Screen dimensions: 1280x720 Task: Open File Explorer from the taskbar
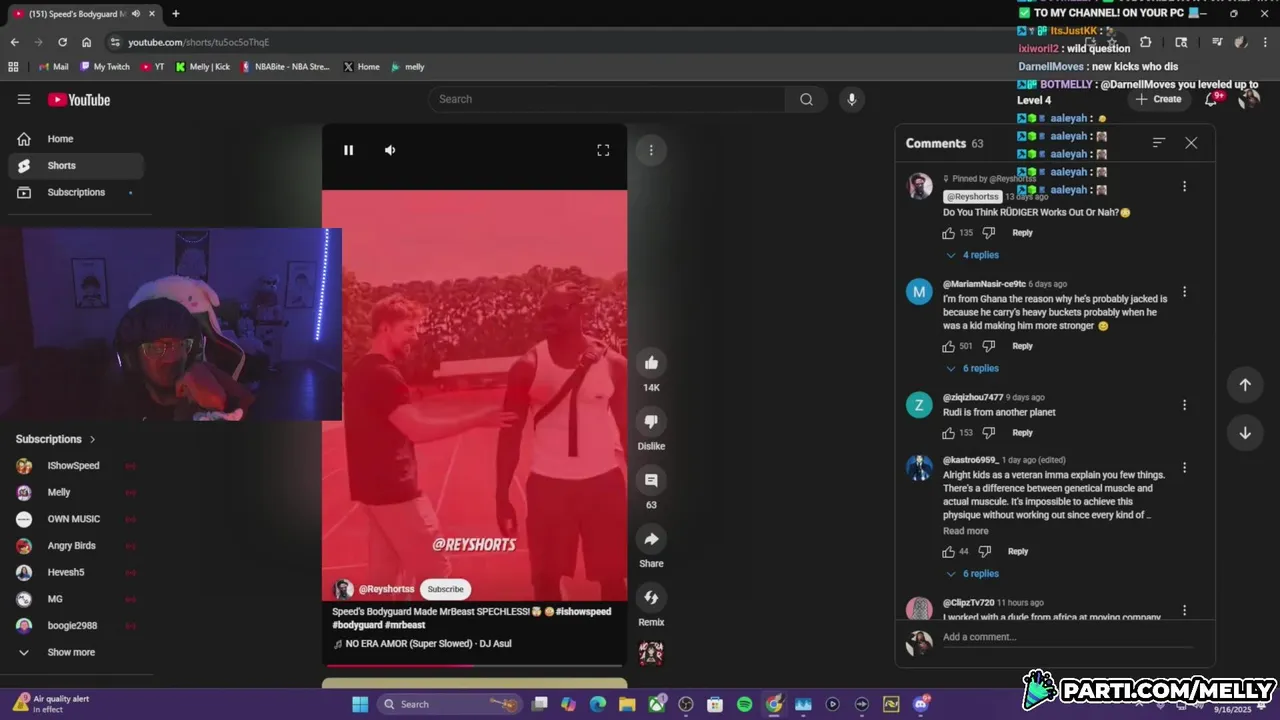pyautogui.click(x=627, y=704)
